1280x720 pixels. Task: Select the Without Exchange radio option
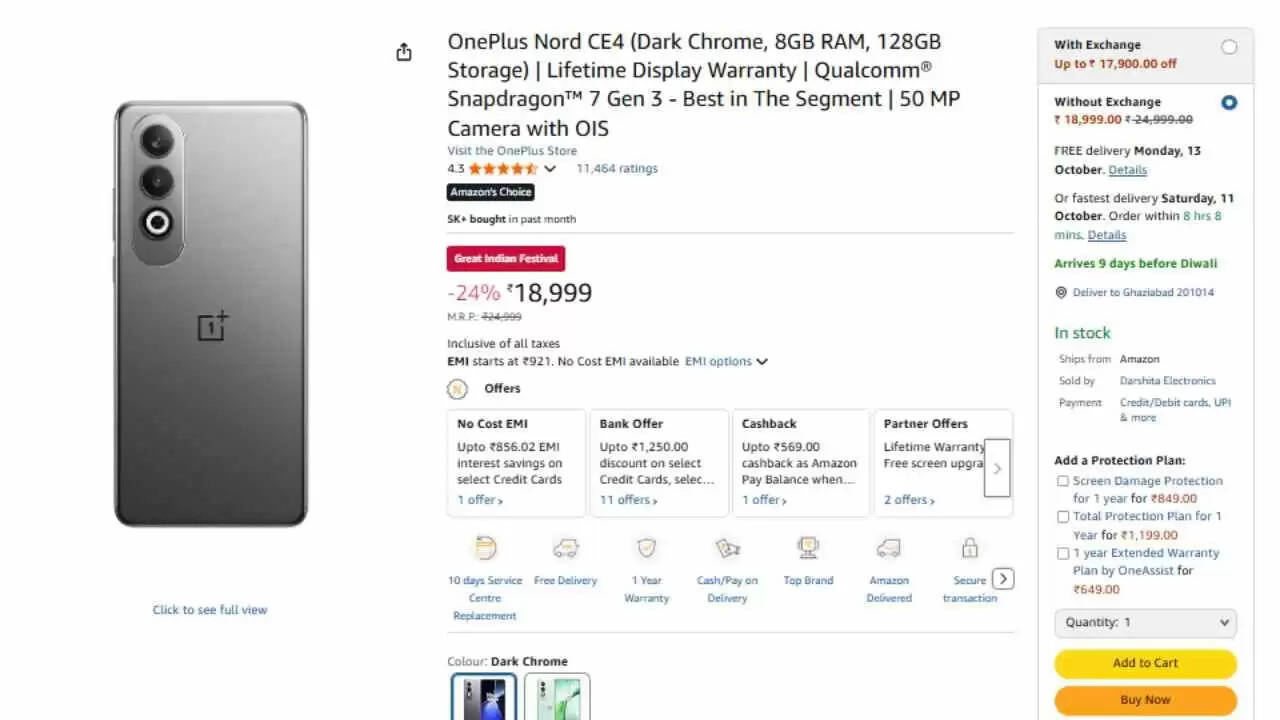[x=1229, y=103]
